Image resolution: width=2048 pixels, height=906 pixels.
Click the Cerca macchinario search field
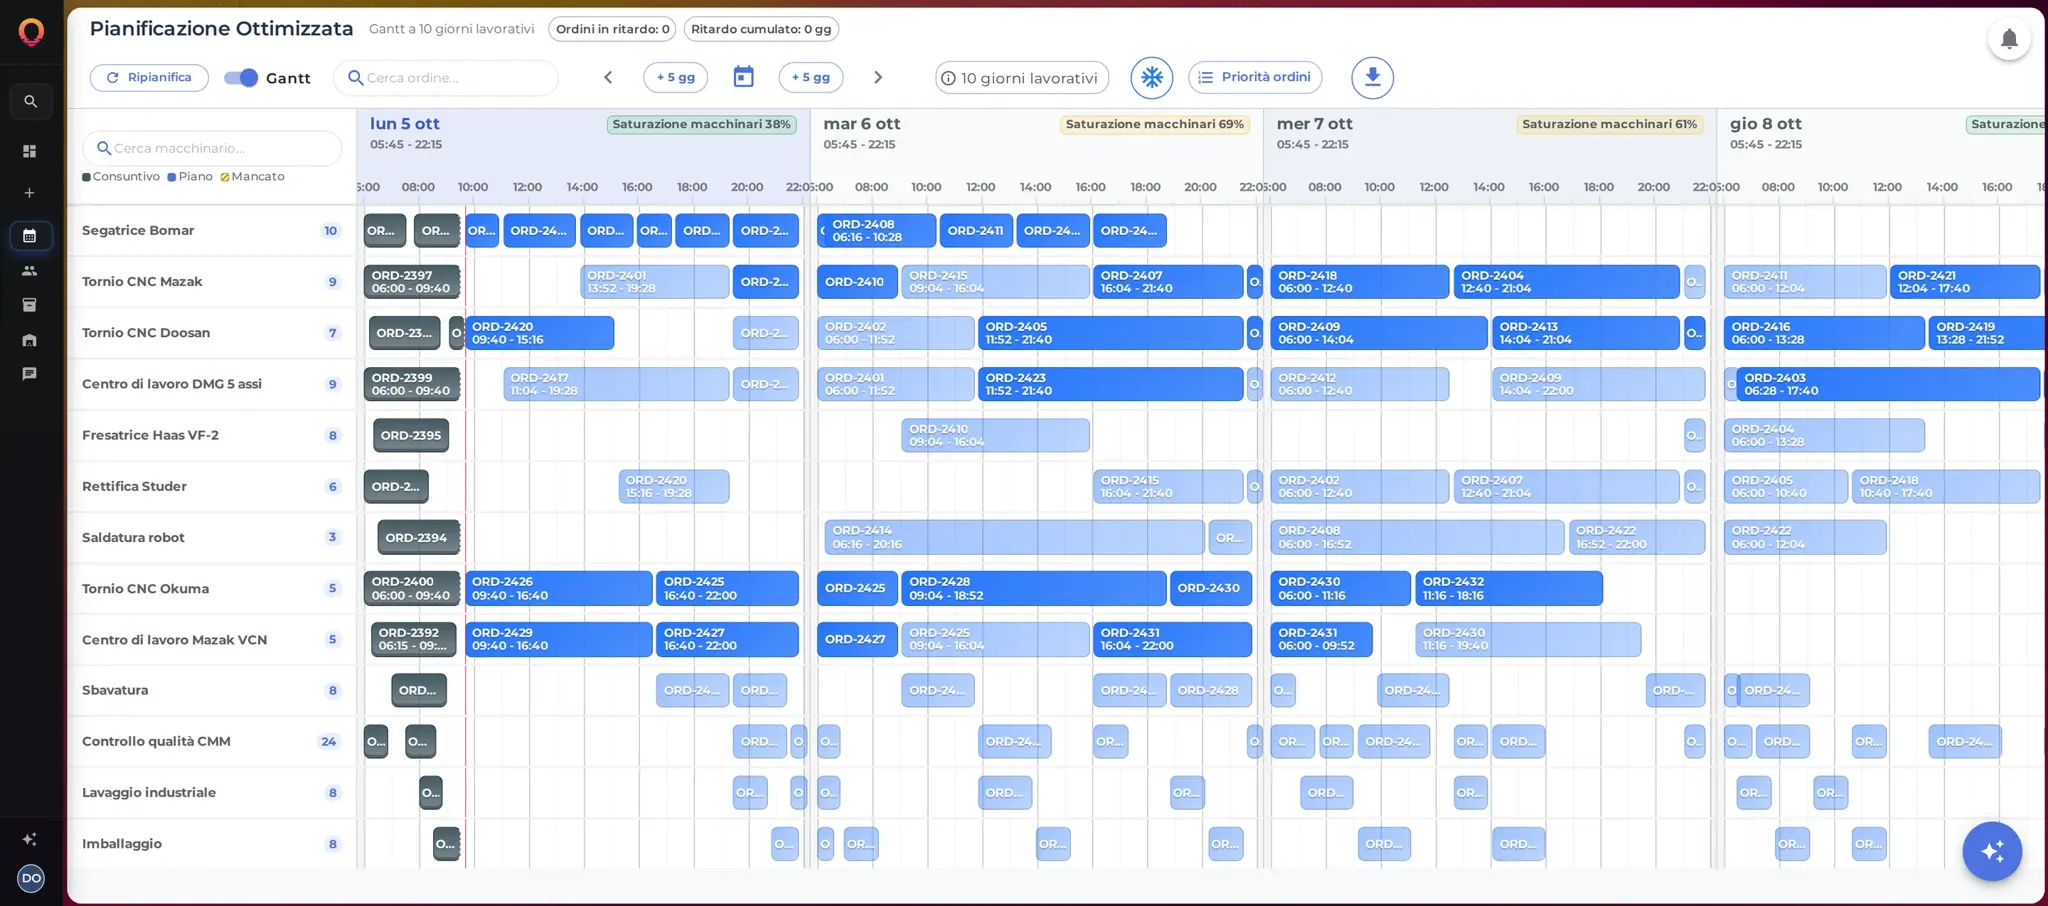(212, 148)
